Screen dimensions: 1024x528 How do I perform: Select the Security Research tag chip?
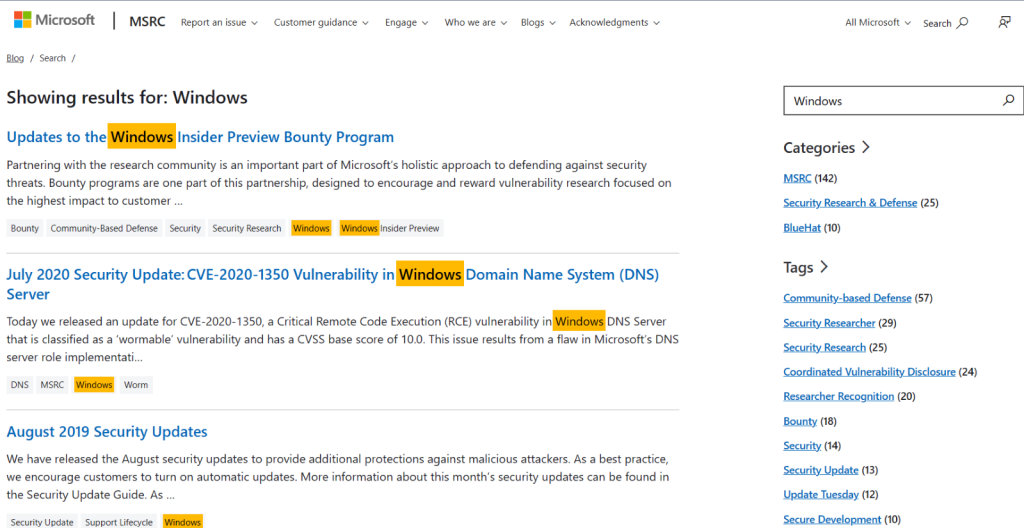tap(247, 228)
